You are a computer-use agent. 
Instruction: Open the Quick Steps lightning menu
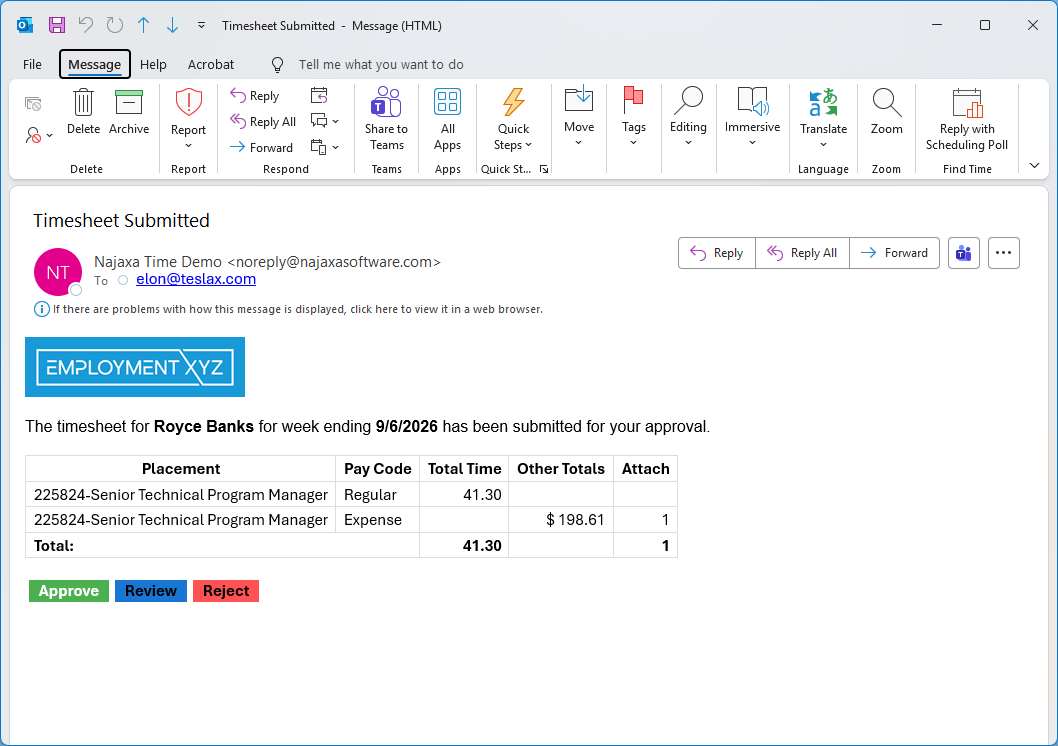click(513, 119)
